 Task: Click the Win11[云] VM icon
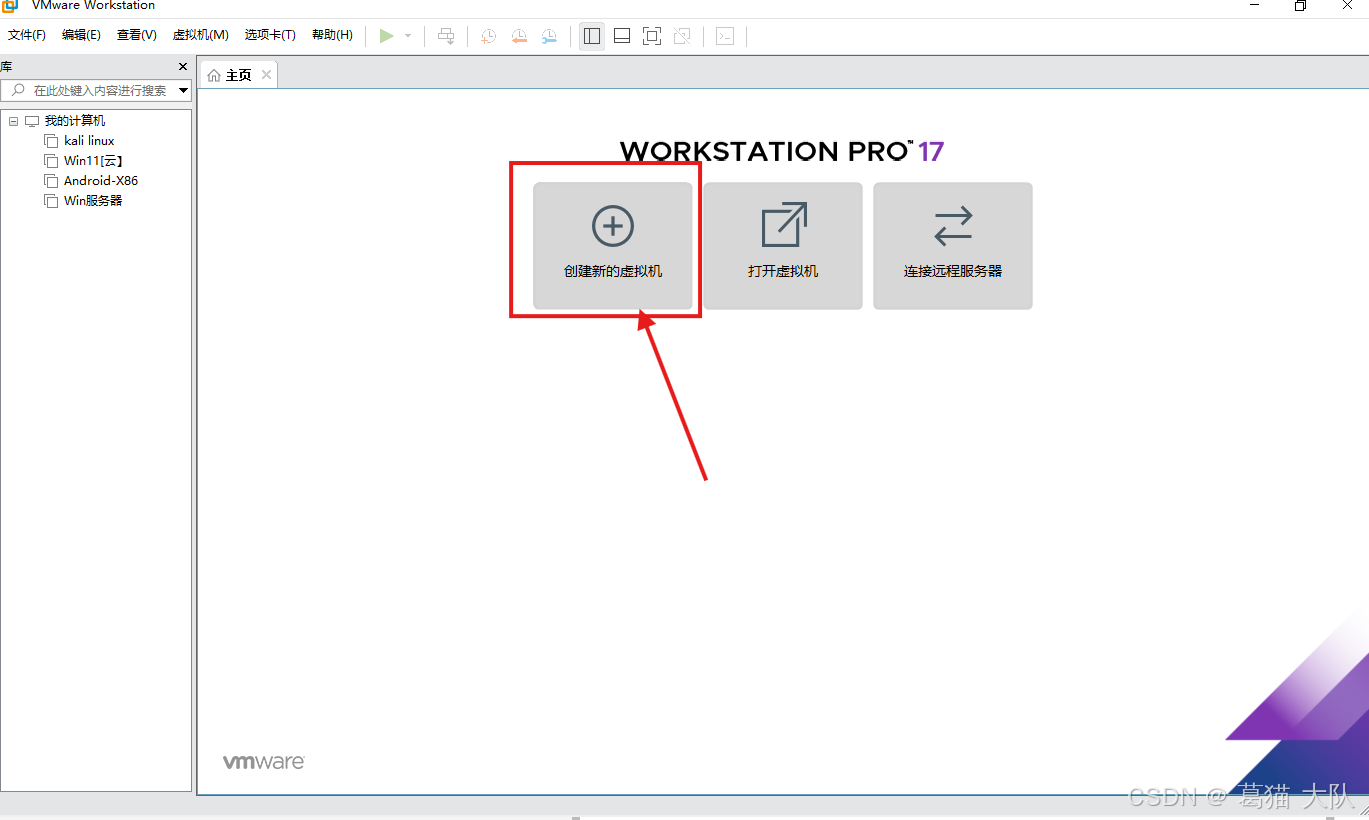(x=51, y=161)
